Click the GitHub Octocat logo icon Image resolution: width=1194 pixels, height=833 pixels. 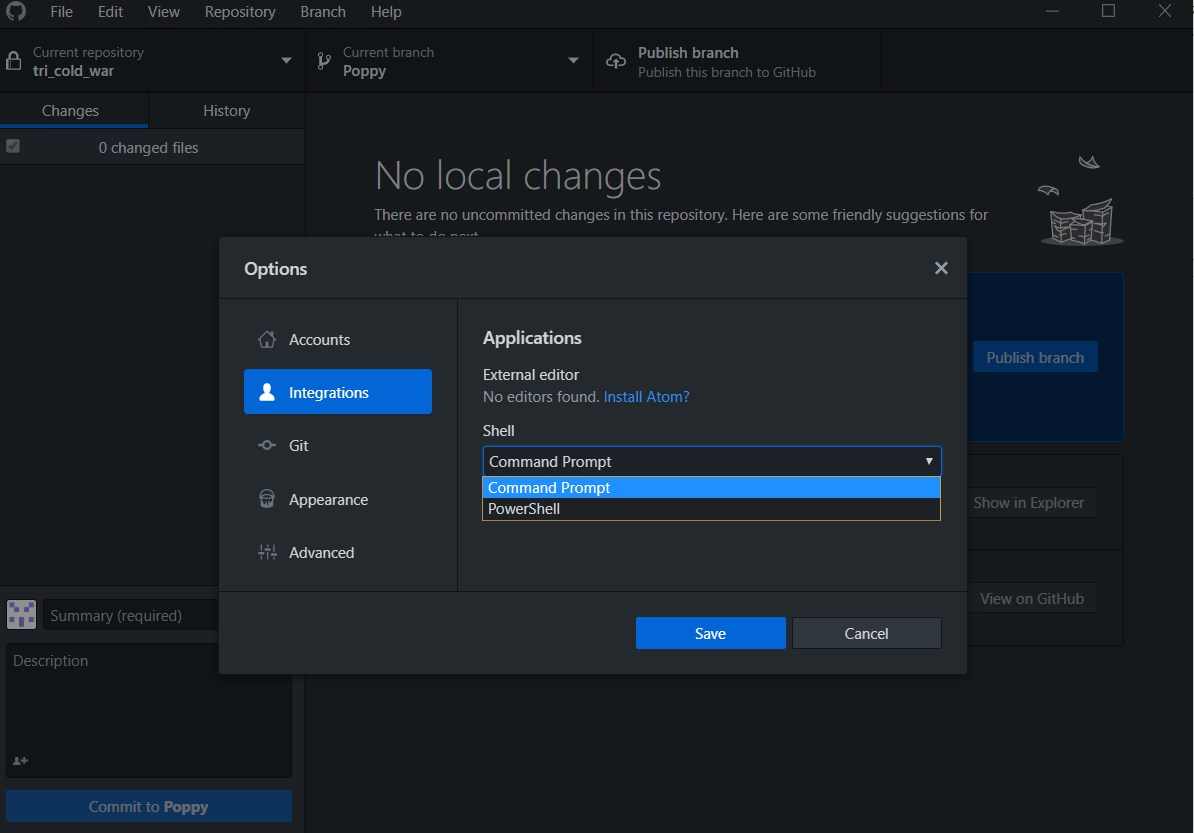pos(16,11)
